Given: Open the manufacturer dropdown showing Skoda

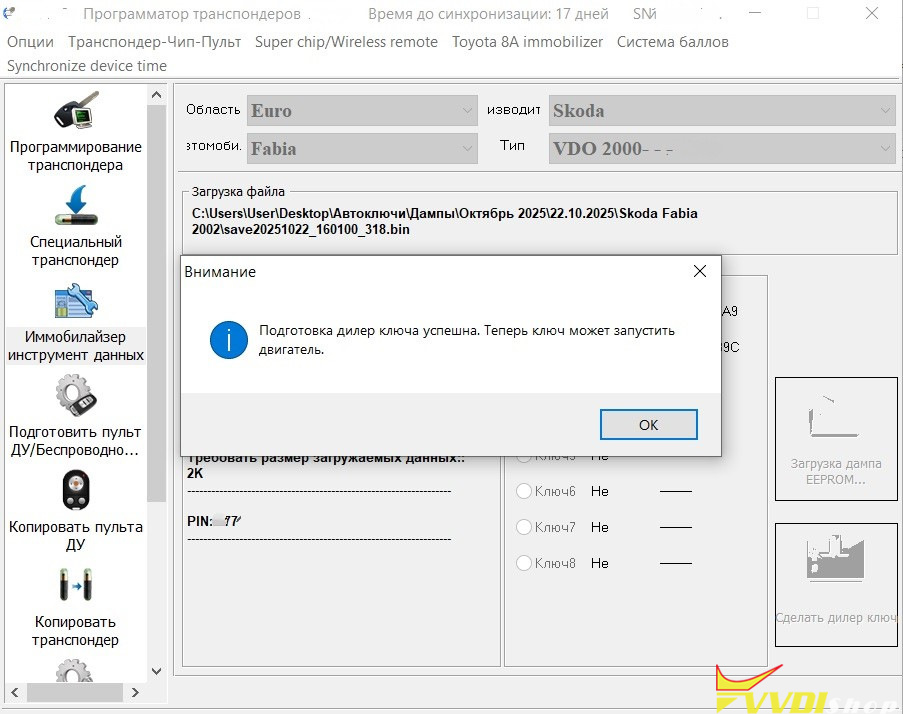Looking at the screenshot, I should tap(721, 111).
